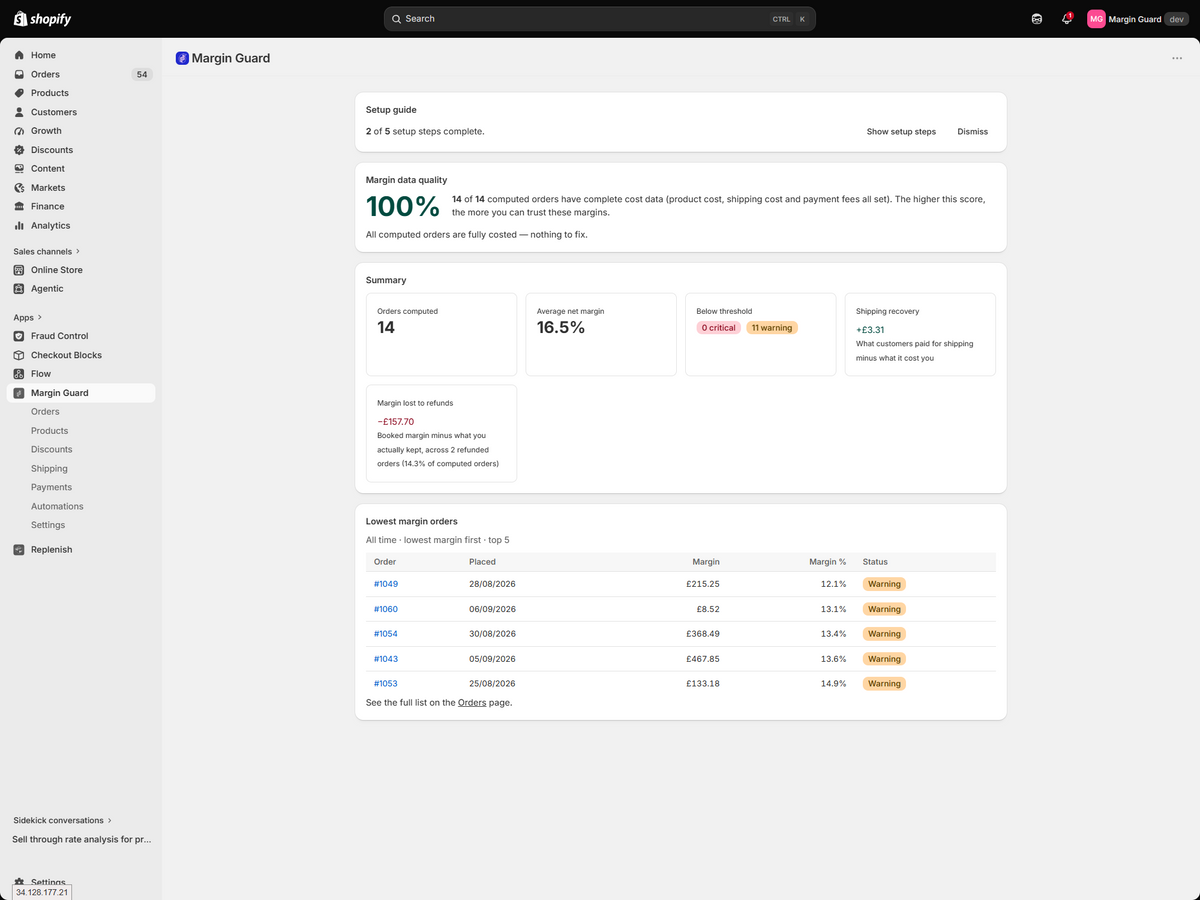Click the Markets globe icon
Screen dimensions: 1200x900
pyautogui.click(x=19, y=188)
